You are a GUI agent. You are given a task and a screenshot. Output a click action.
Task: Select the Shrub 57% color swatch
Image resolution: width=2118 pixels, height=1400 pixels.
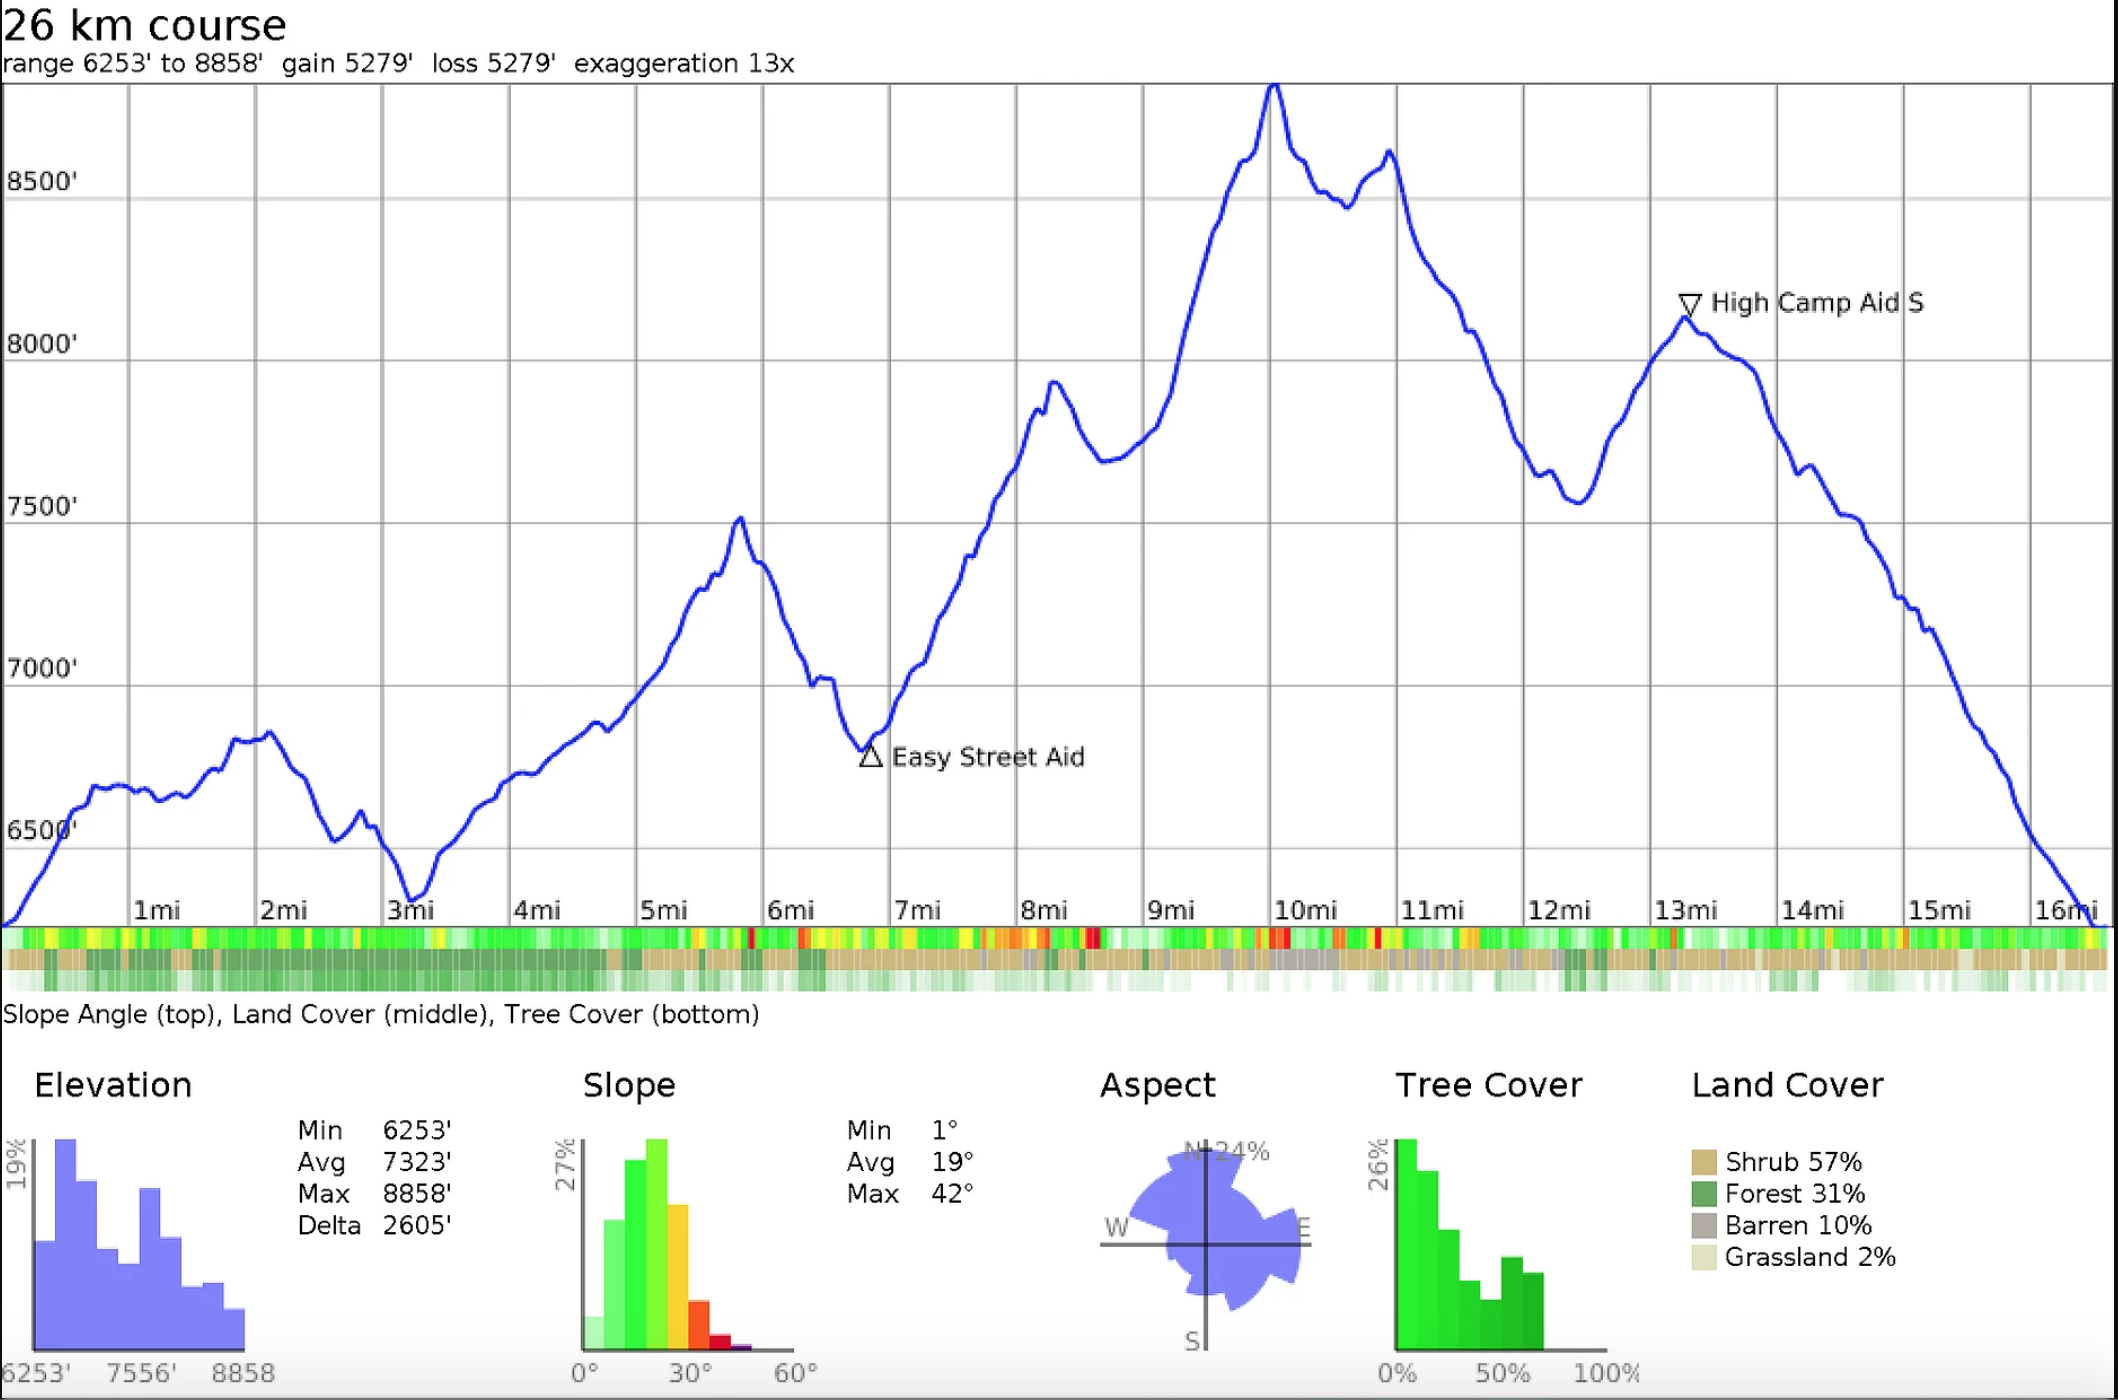pyautogui.click(x=1704, y=1162)
